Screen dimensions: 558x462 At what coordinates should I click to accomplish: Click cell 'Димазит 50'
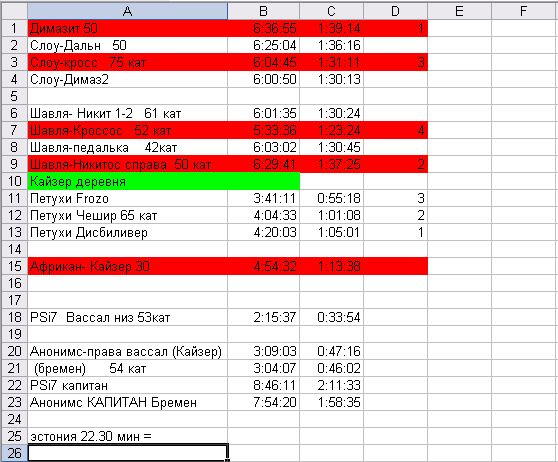point(127,28)
